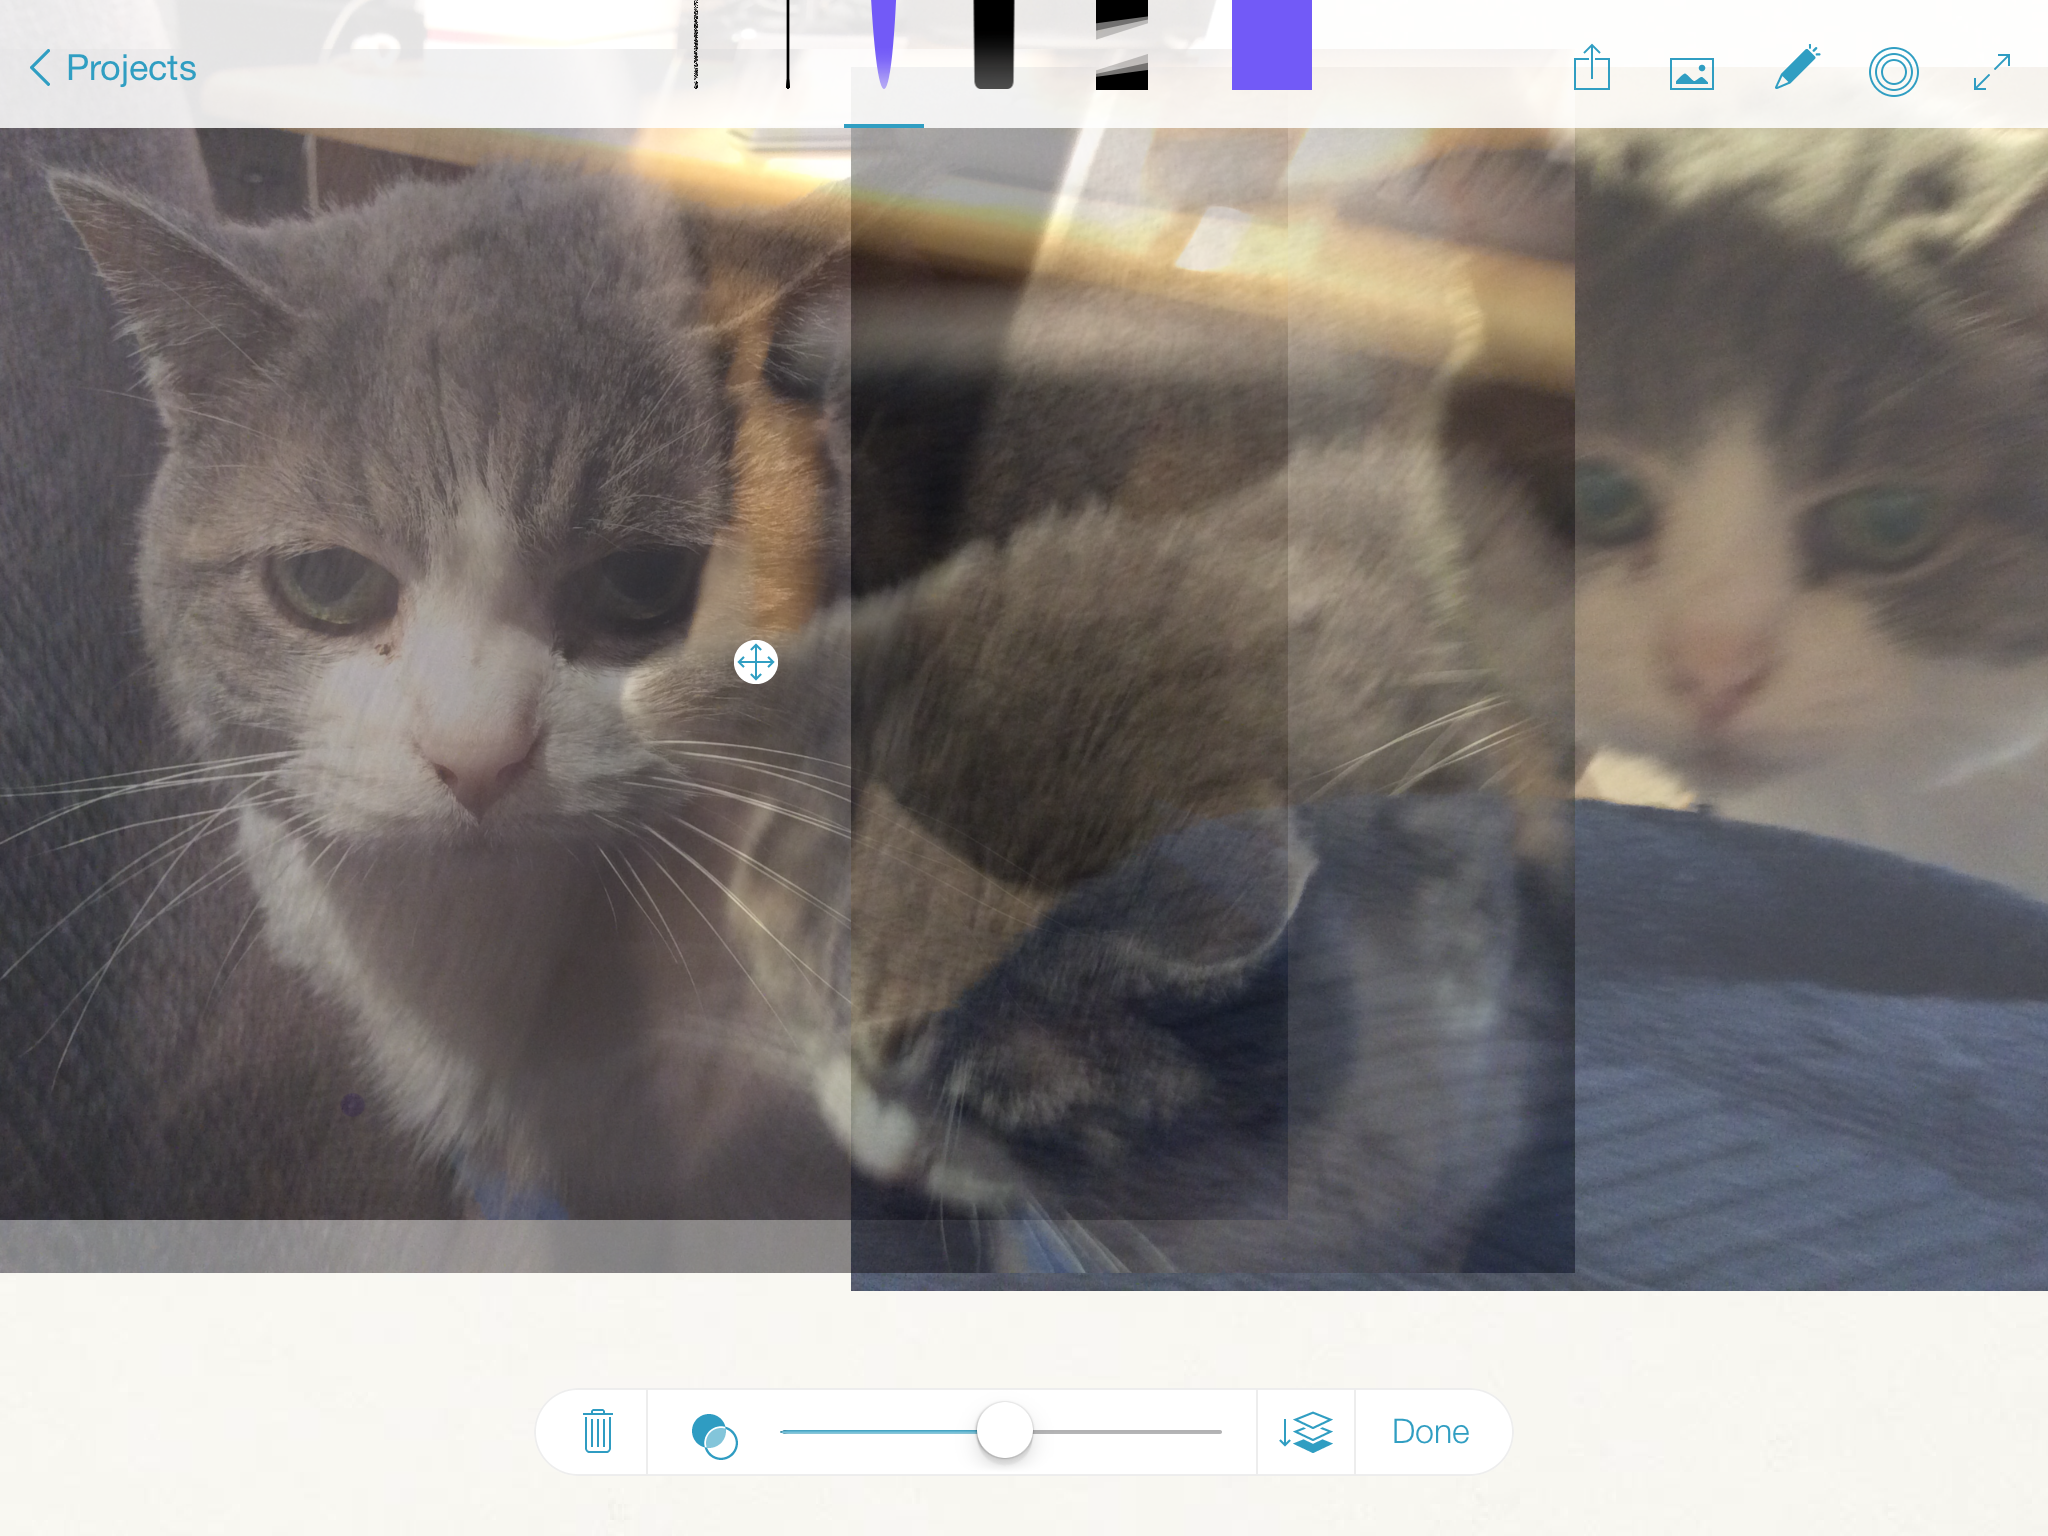Select the black marker tool

click(994, 45)
